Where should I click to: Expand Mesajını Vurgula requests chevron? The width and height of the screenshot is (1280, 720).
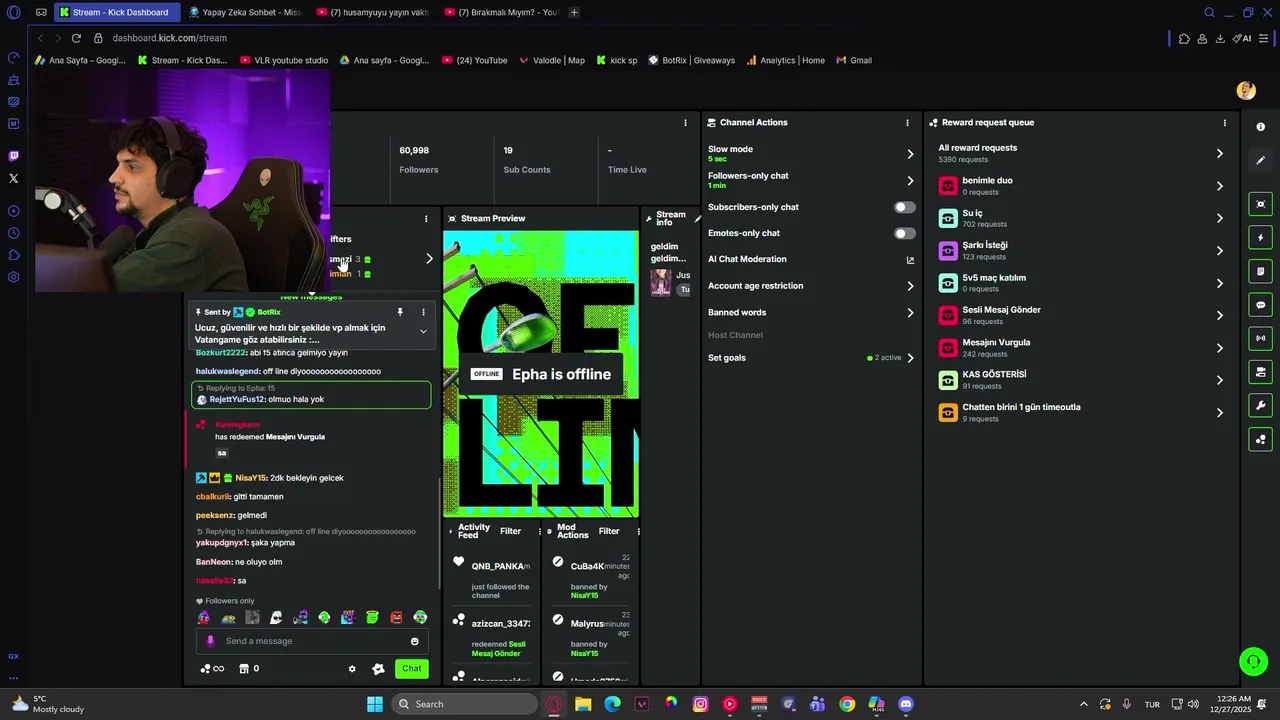coord(1219,348)
